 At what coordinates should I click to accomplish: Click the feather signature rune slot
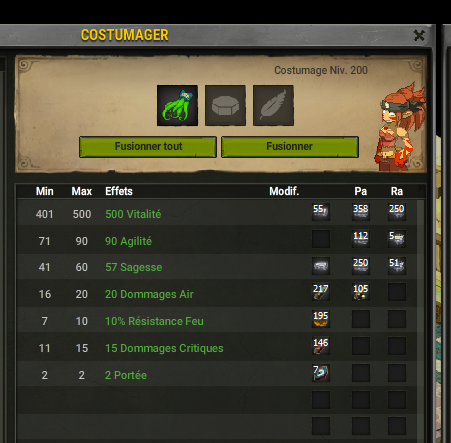click(x=273, y=105)
